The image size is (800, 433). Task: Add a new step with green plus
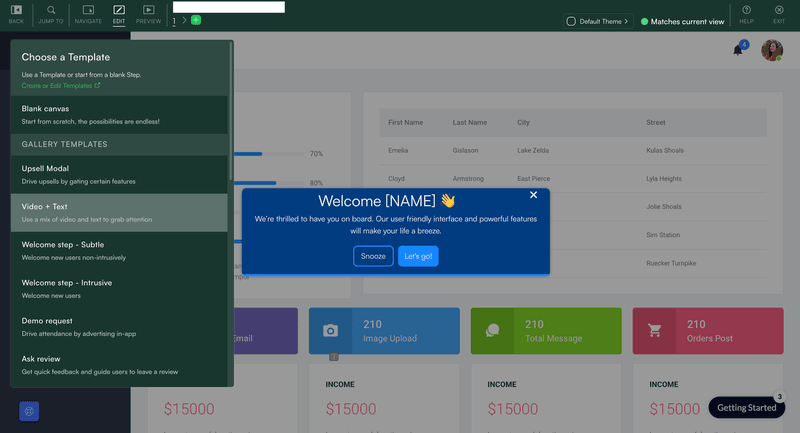point(196,20)
